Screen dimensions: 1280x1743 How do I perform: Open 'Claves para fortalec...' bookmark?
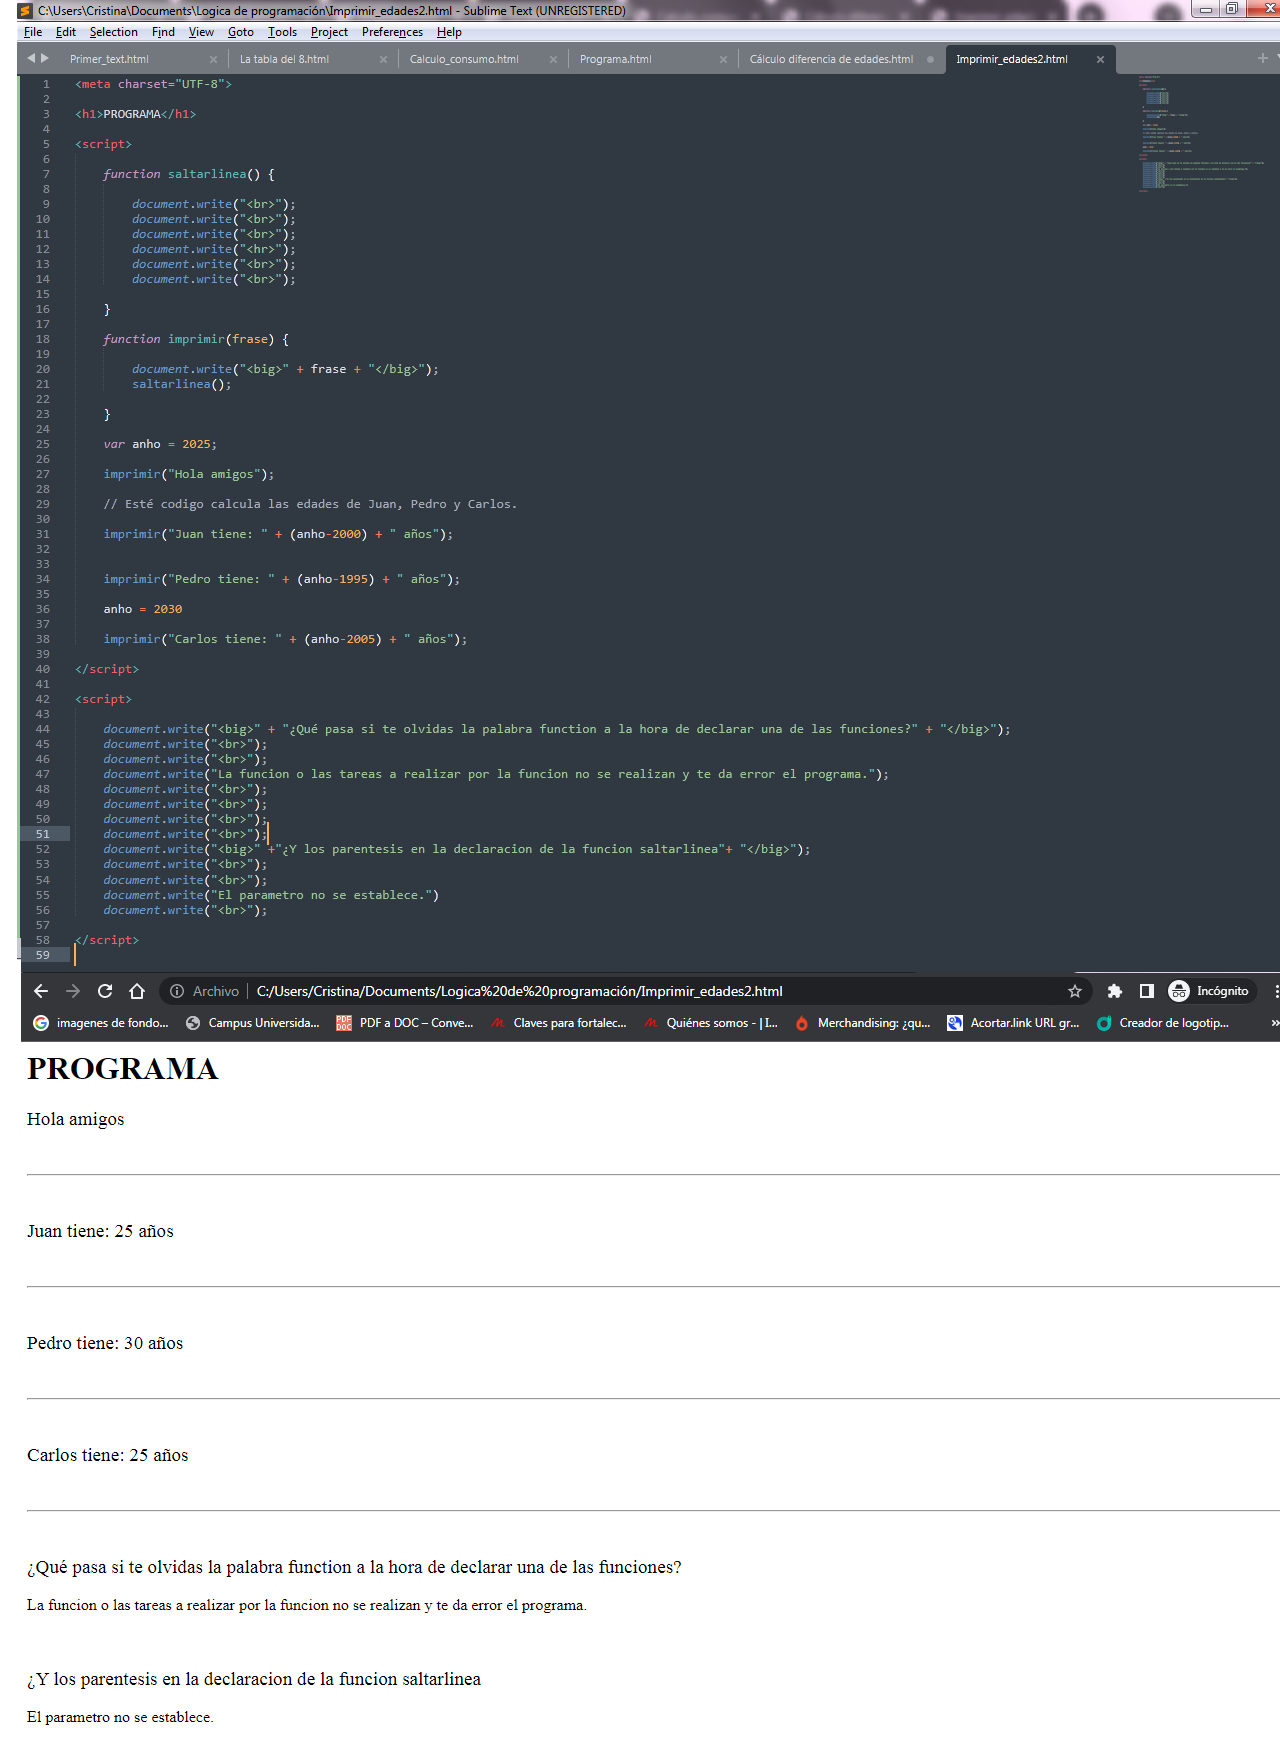point(558,1023)
